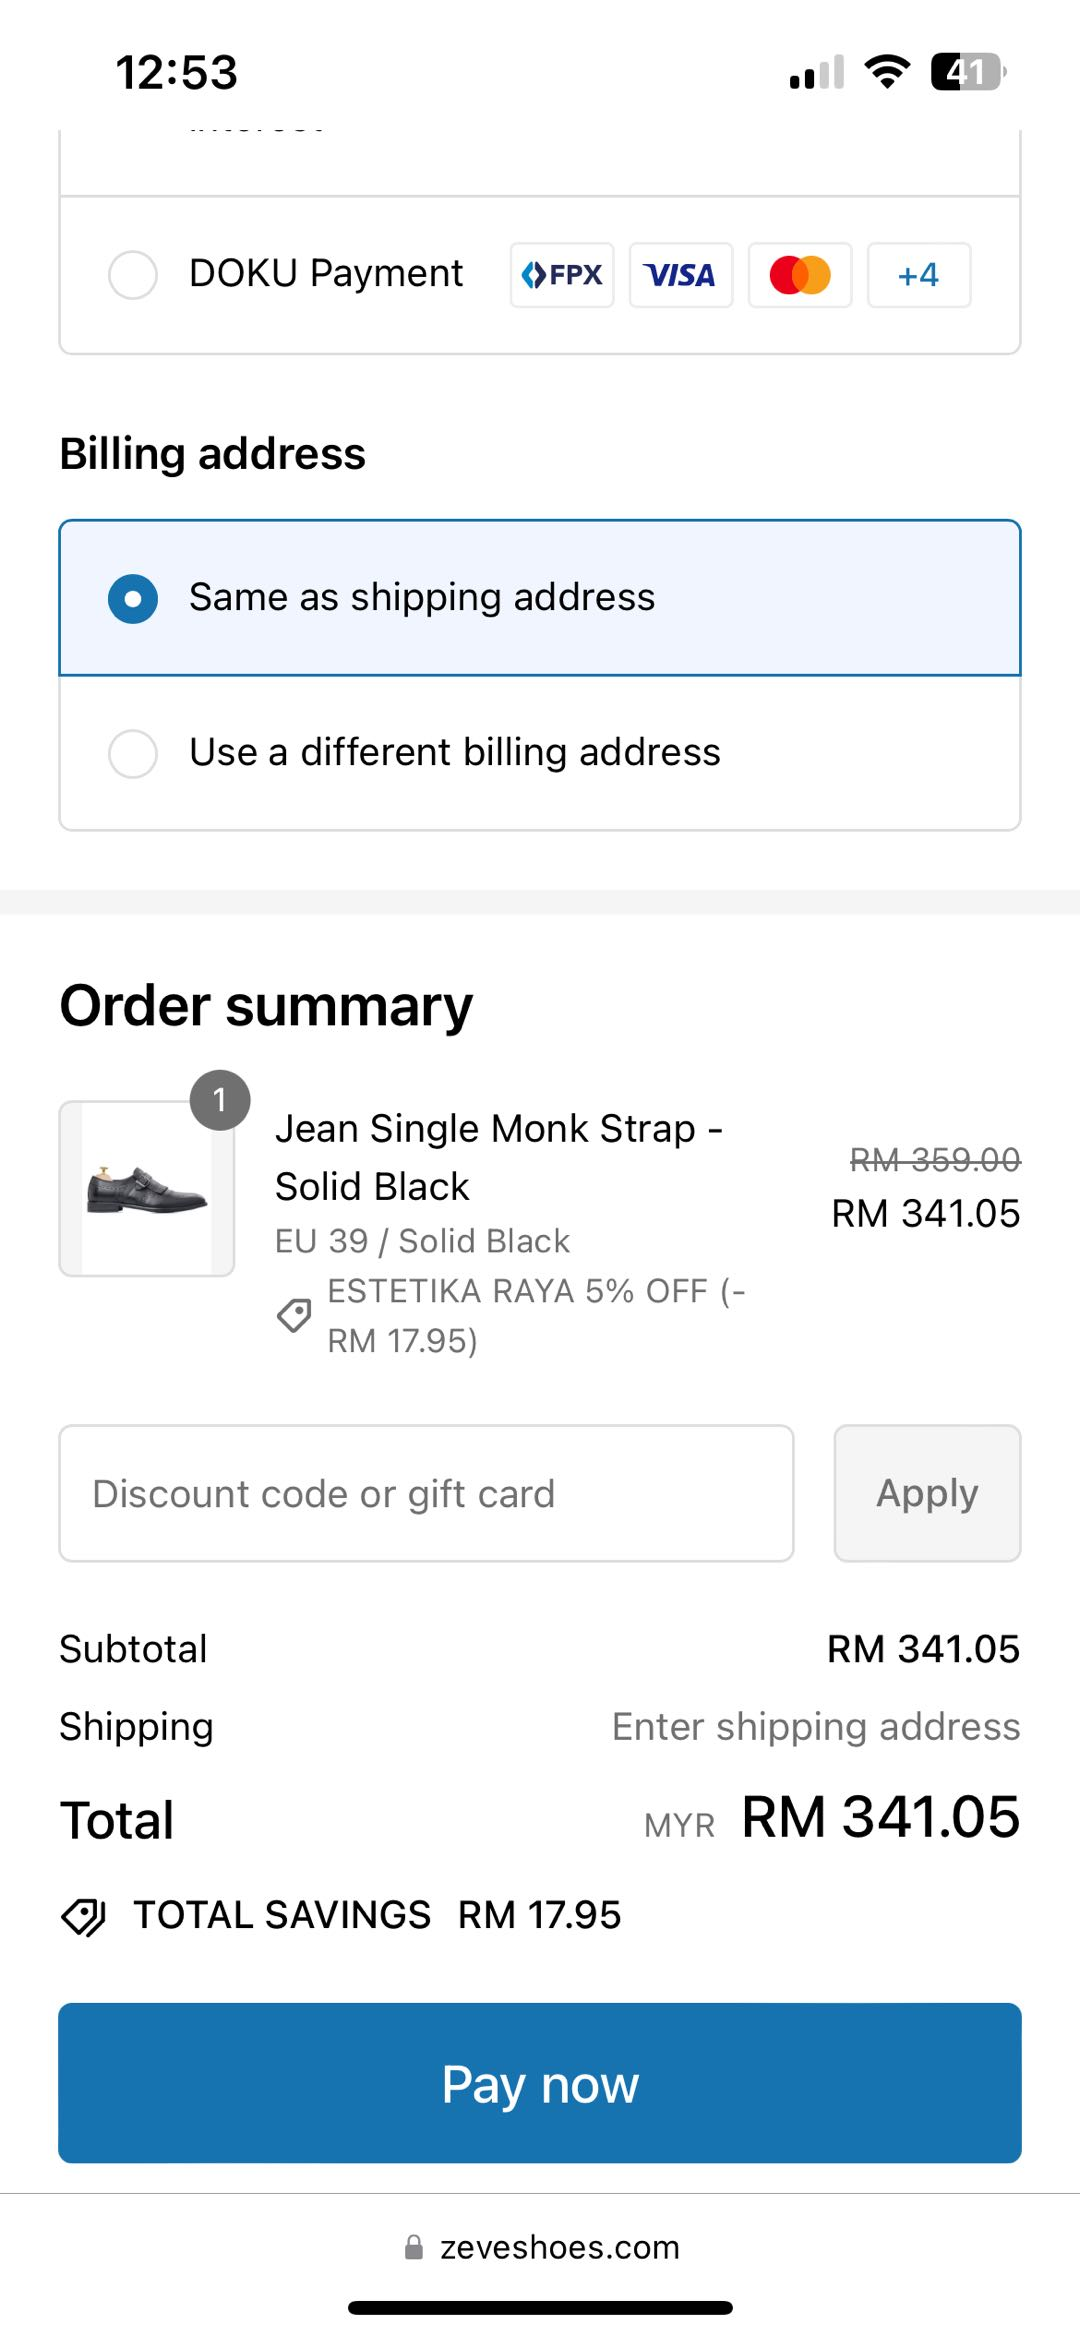Expand the +4 additional payment methods
The height and width of the screenshot is (2337, 1080).
point(917,274)
